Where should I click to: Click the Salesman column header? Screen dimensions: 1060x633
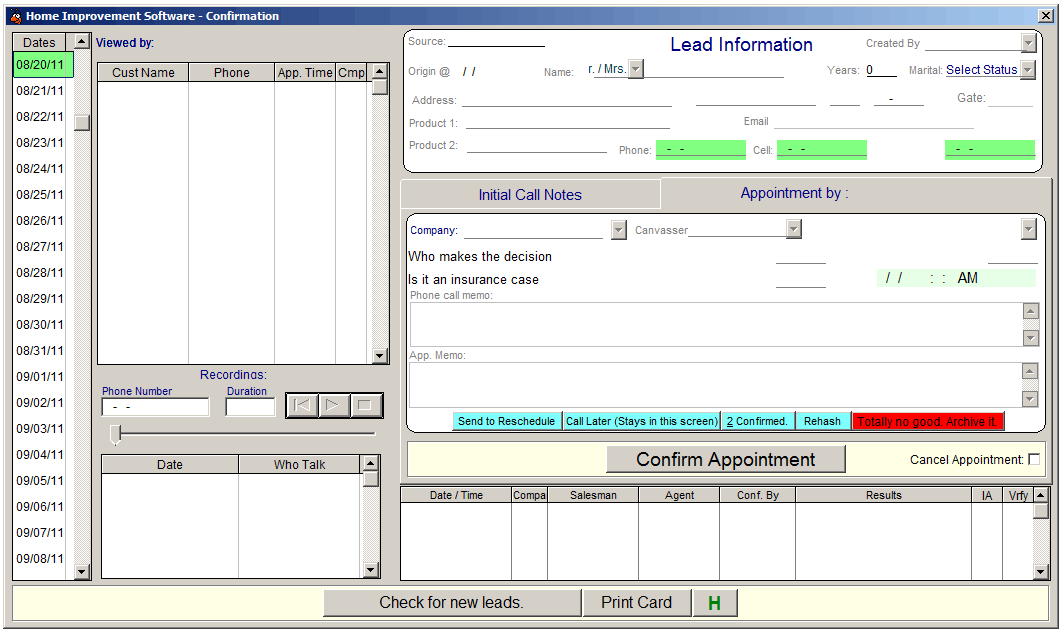tap(593, 495)
